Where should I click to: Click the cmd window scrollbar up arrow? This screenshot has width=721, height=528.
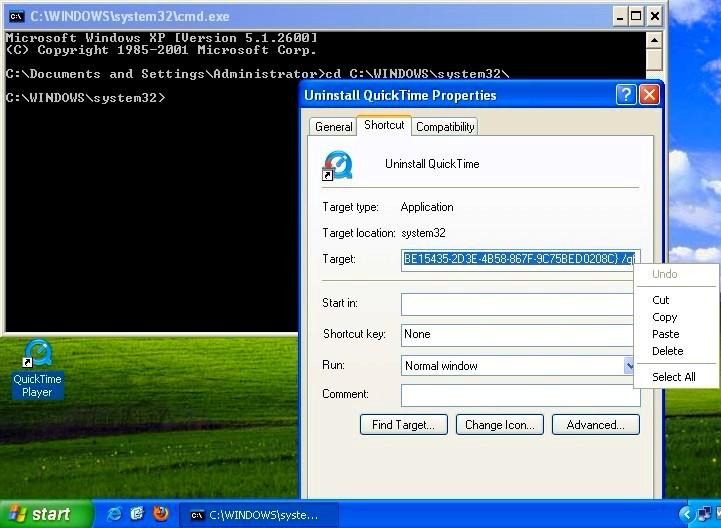pyautogui.click(x=654, y=40)
